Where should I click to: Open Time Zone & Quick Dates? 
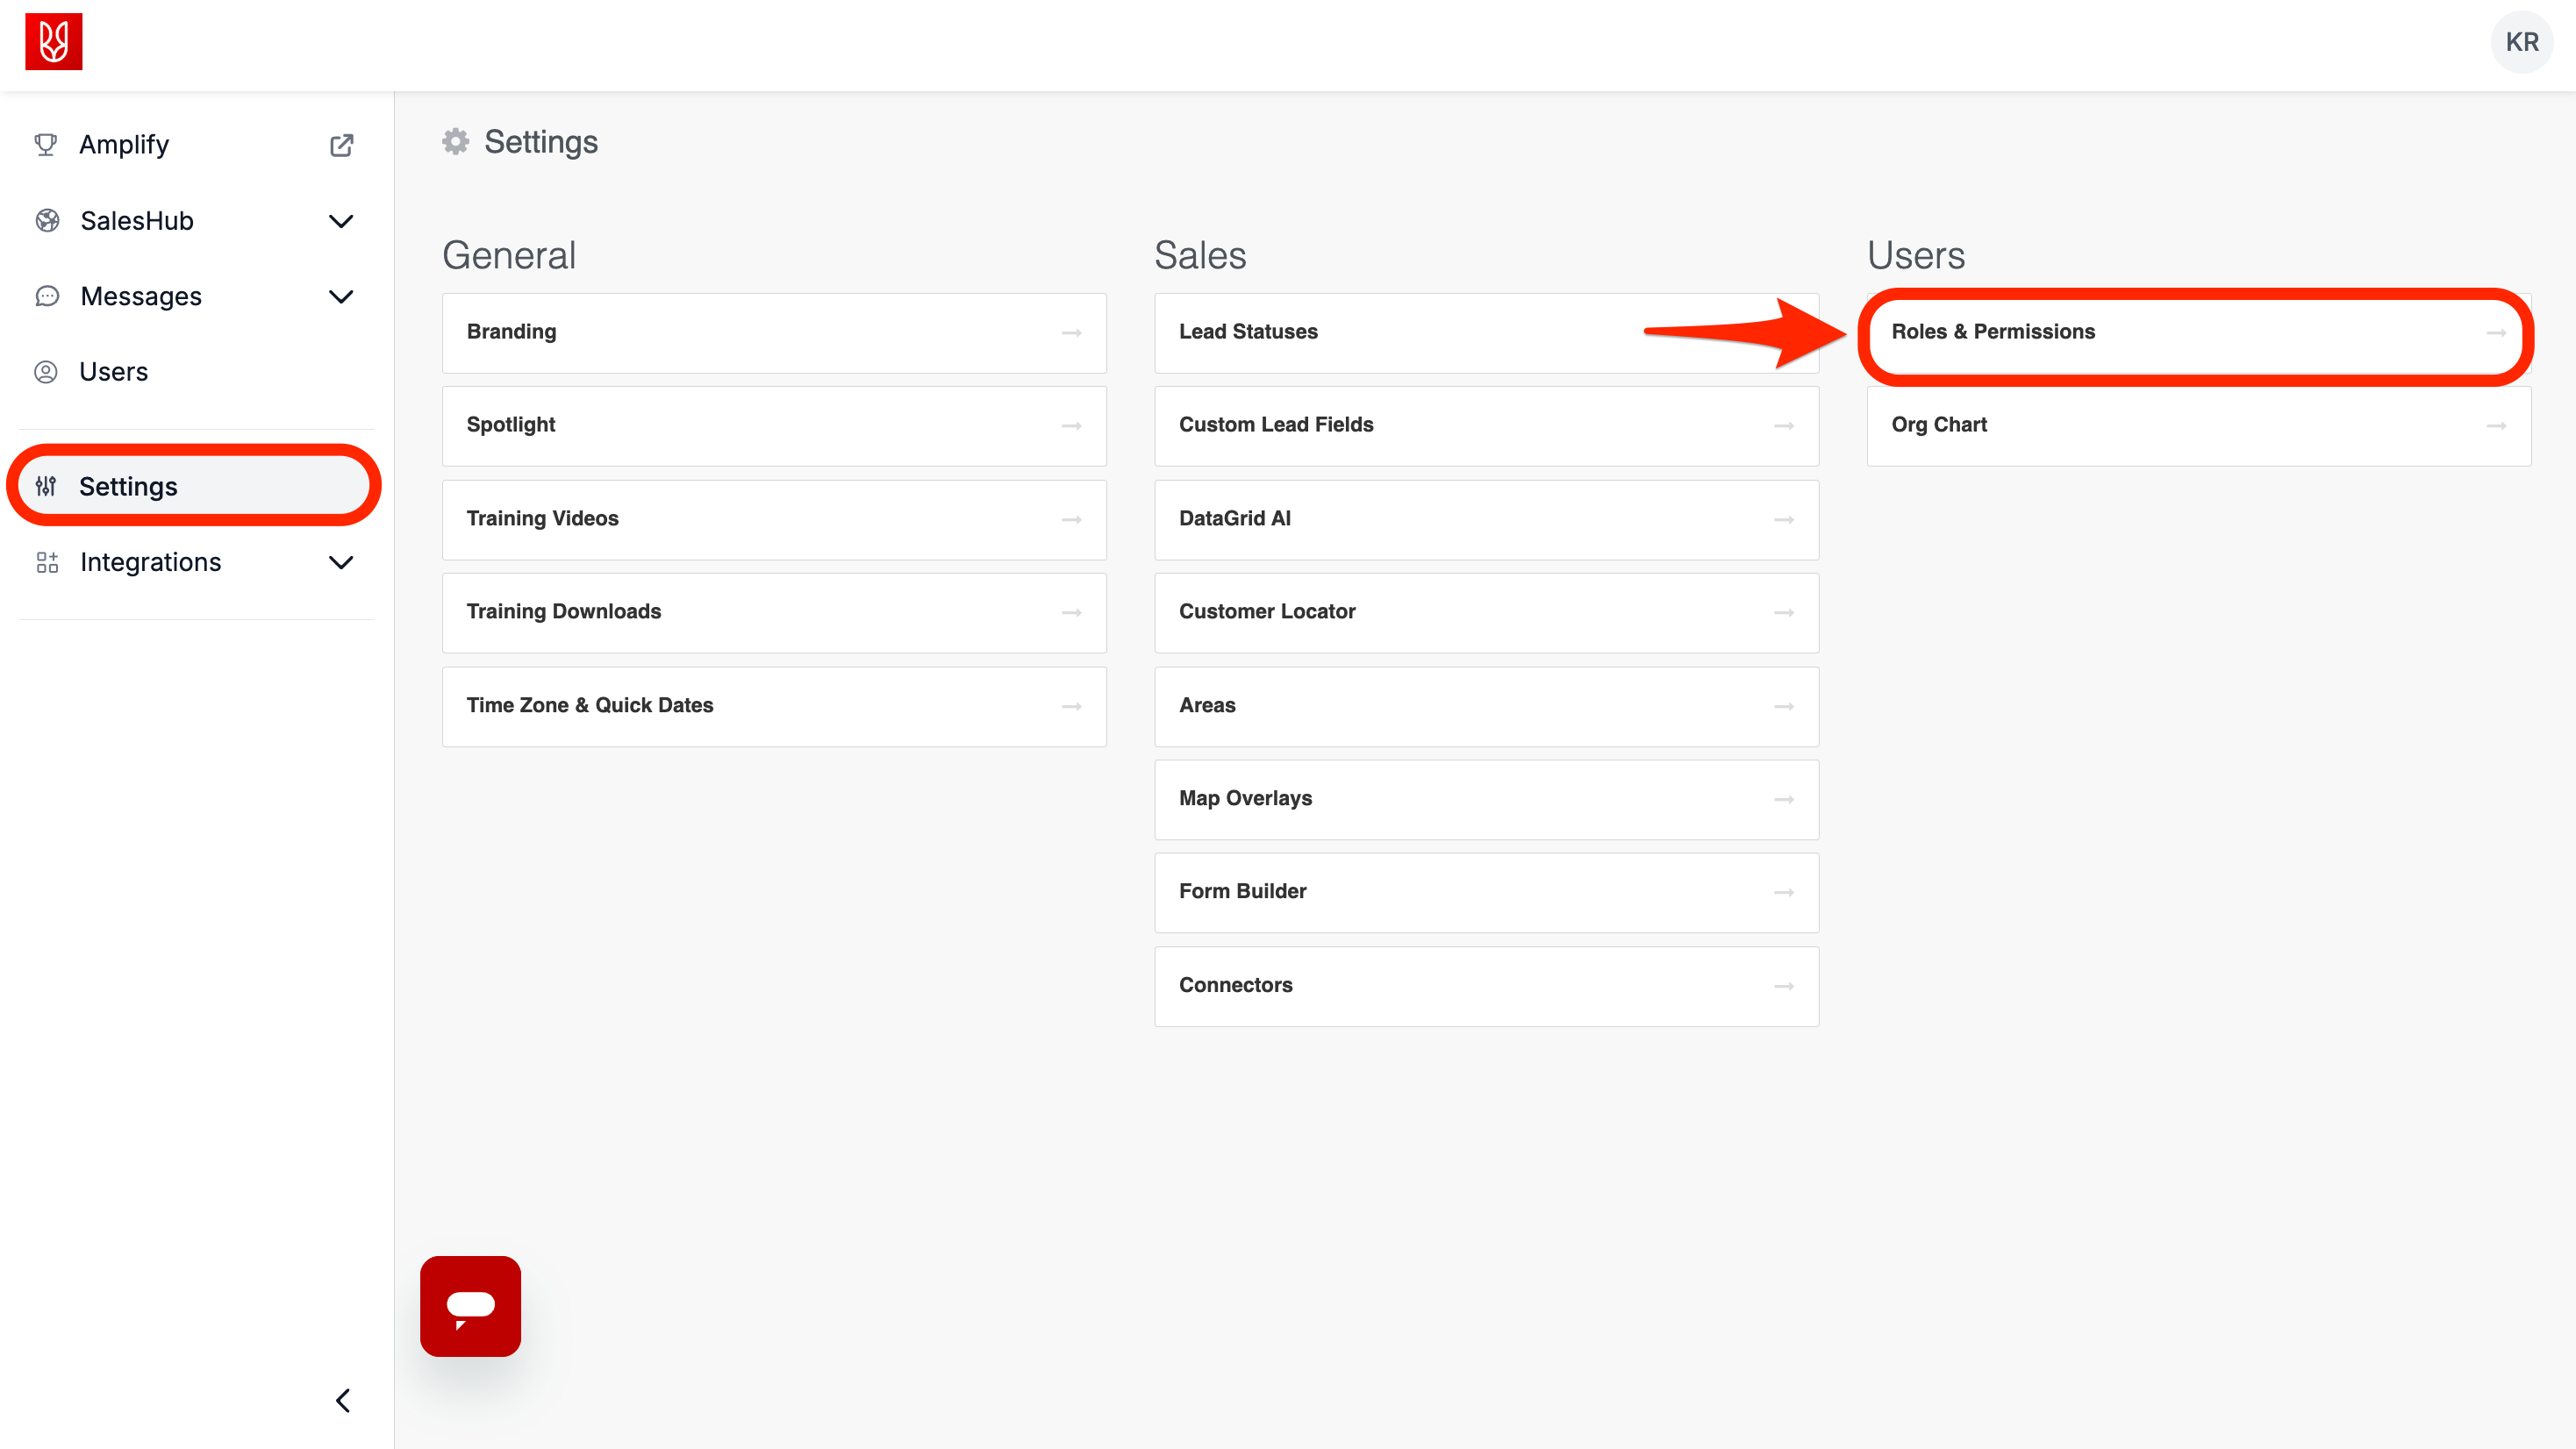point(773,706)
